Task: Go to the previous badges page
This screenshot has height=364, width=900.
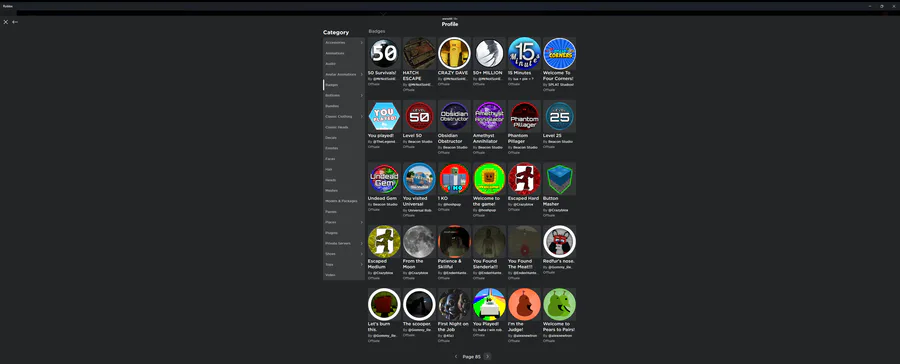Action: coord(456,357)
